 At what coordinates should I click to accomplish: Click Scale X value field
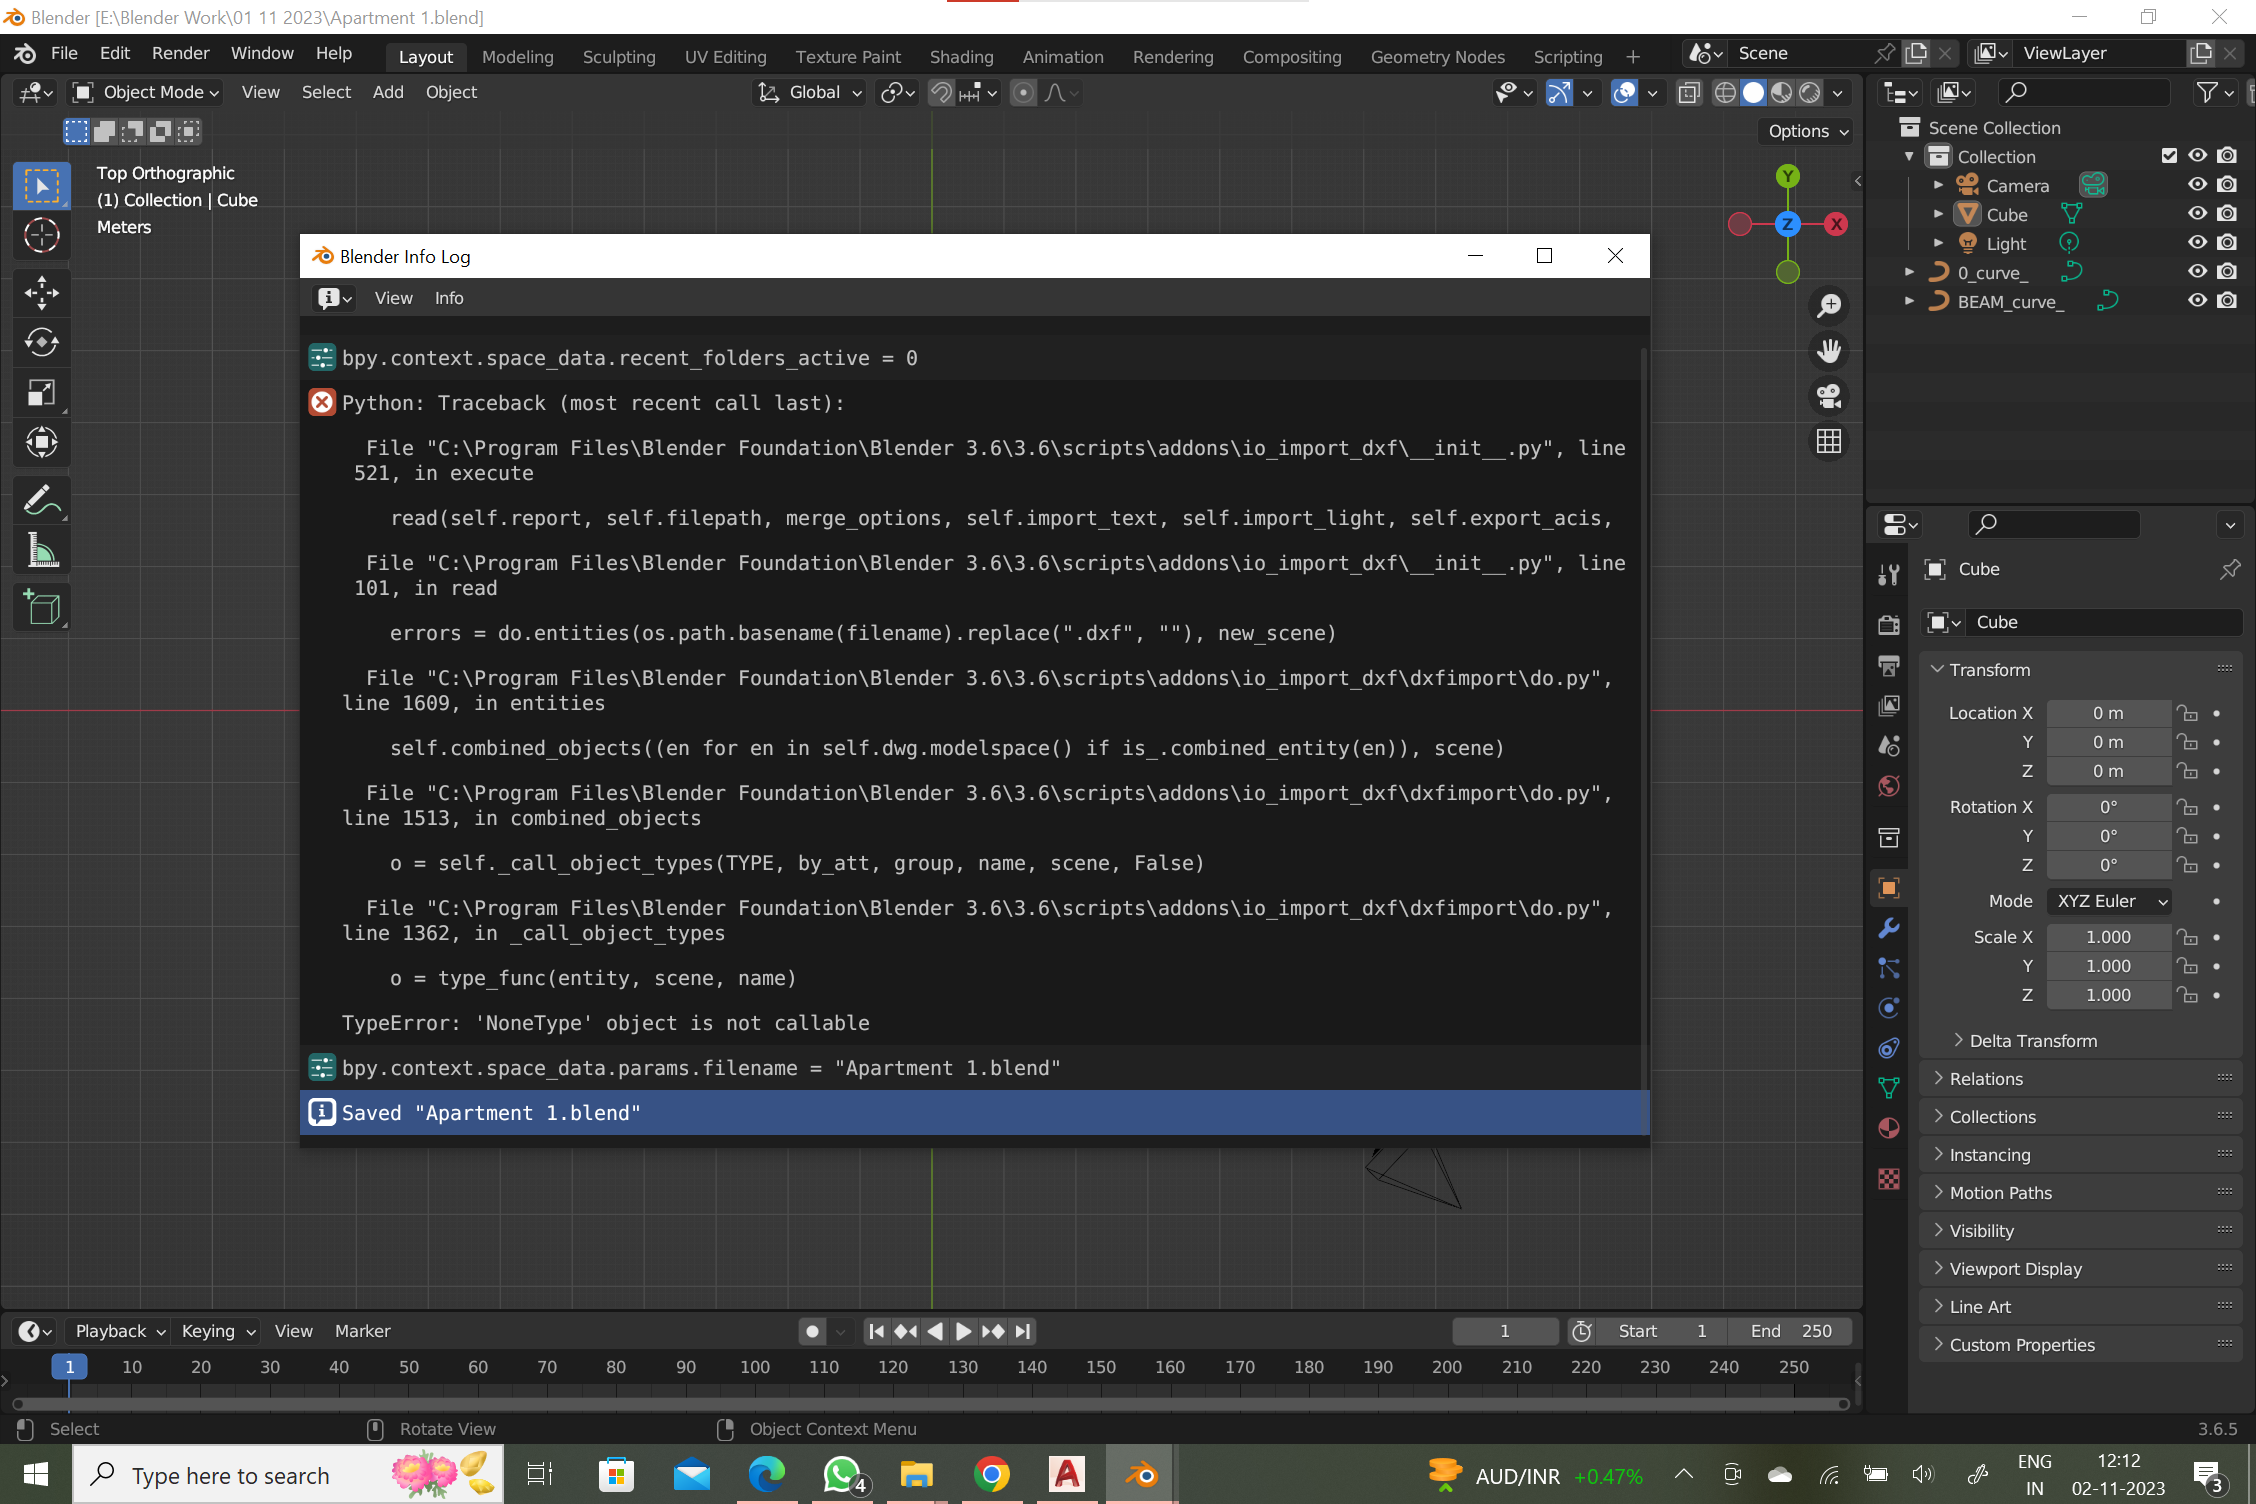tap(2108, 937)
